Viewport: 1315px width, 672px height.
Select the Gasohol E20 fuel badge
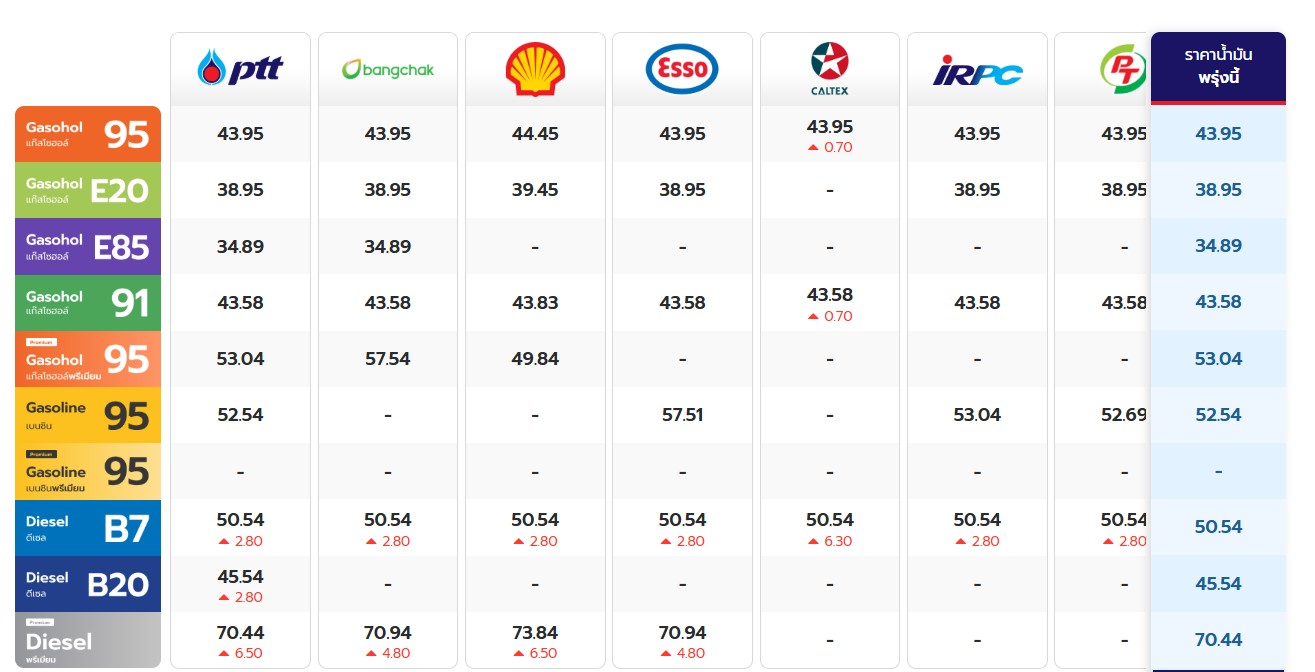pyautogui.click(x=88, y=190)
